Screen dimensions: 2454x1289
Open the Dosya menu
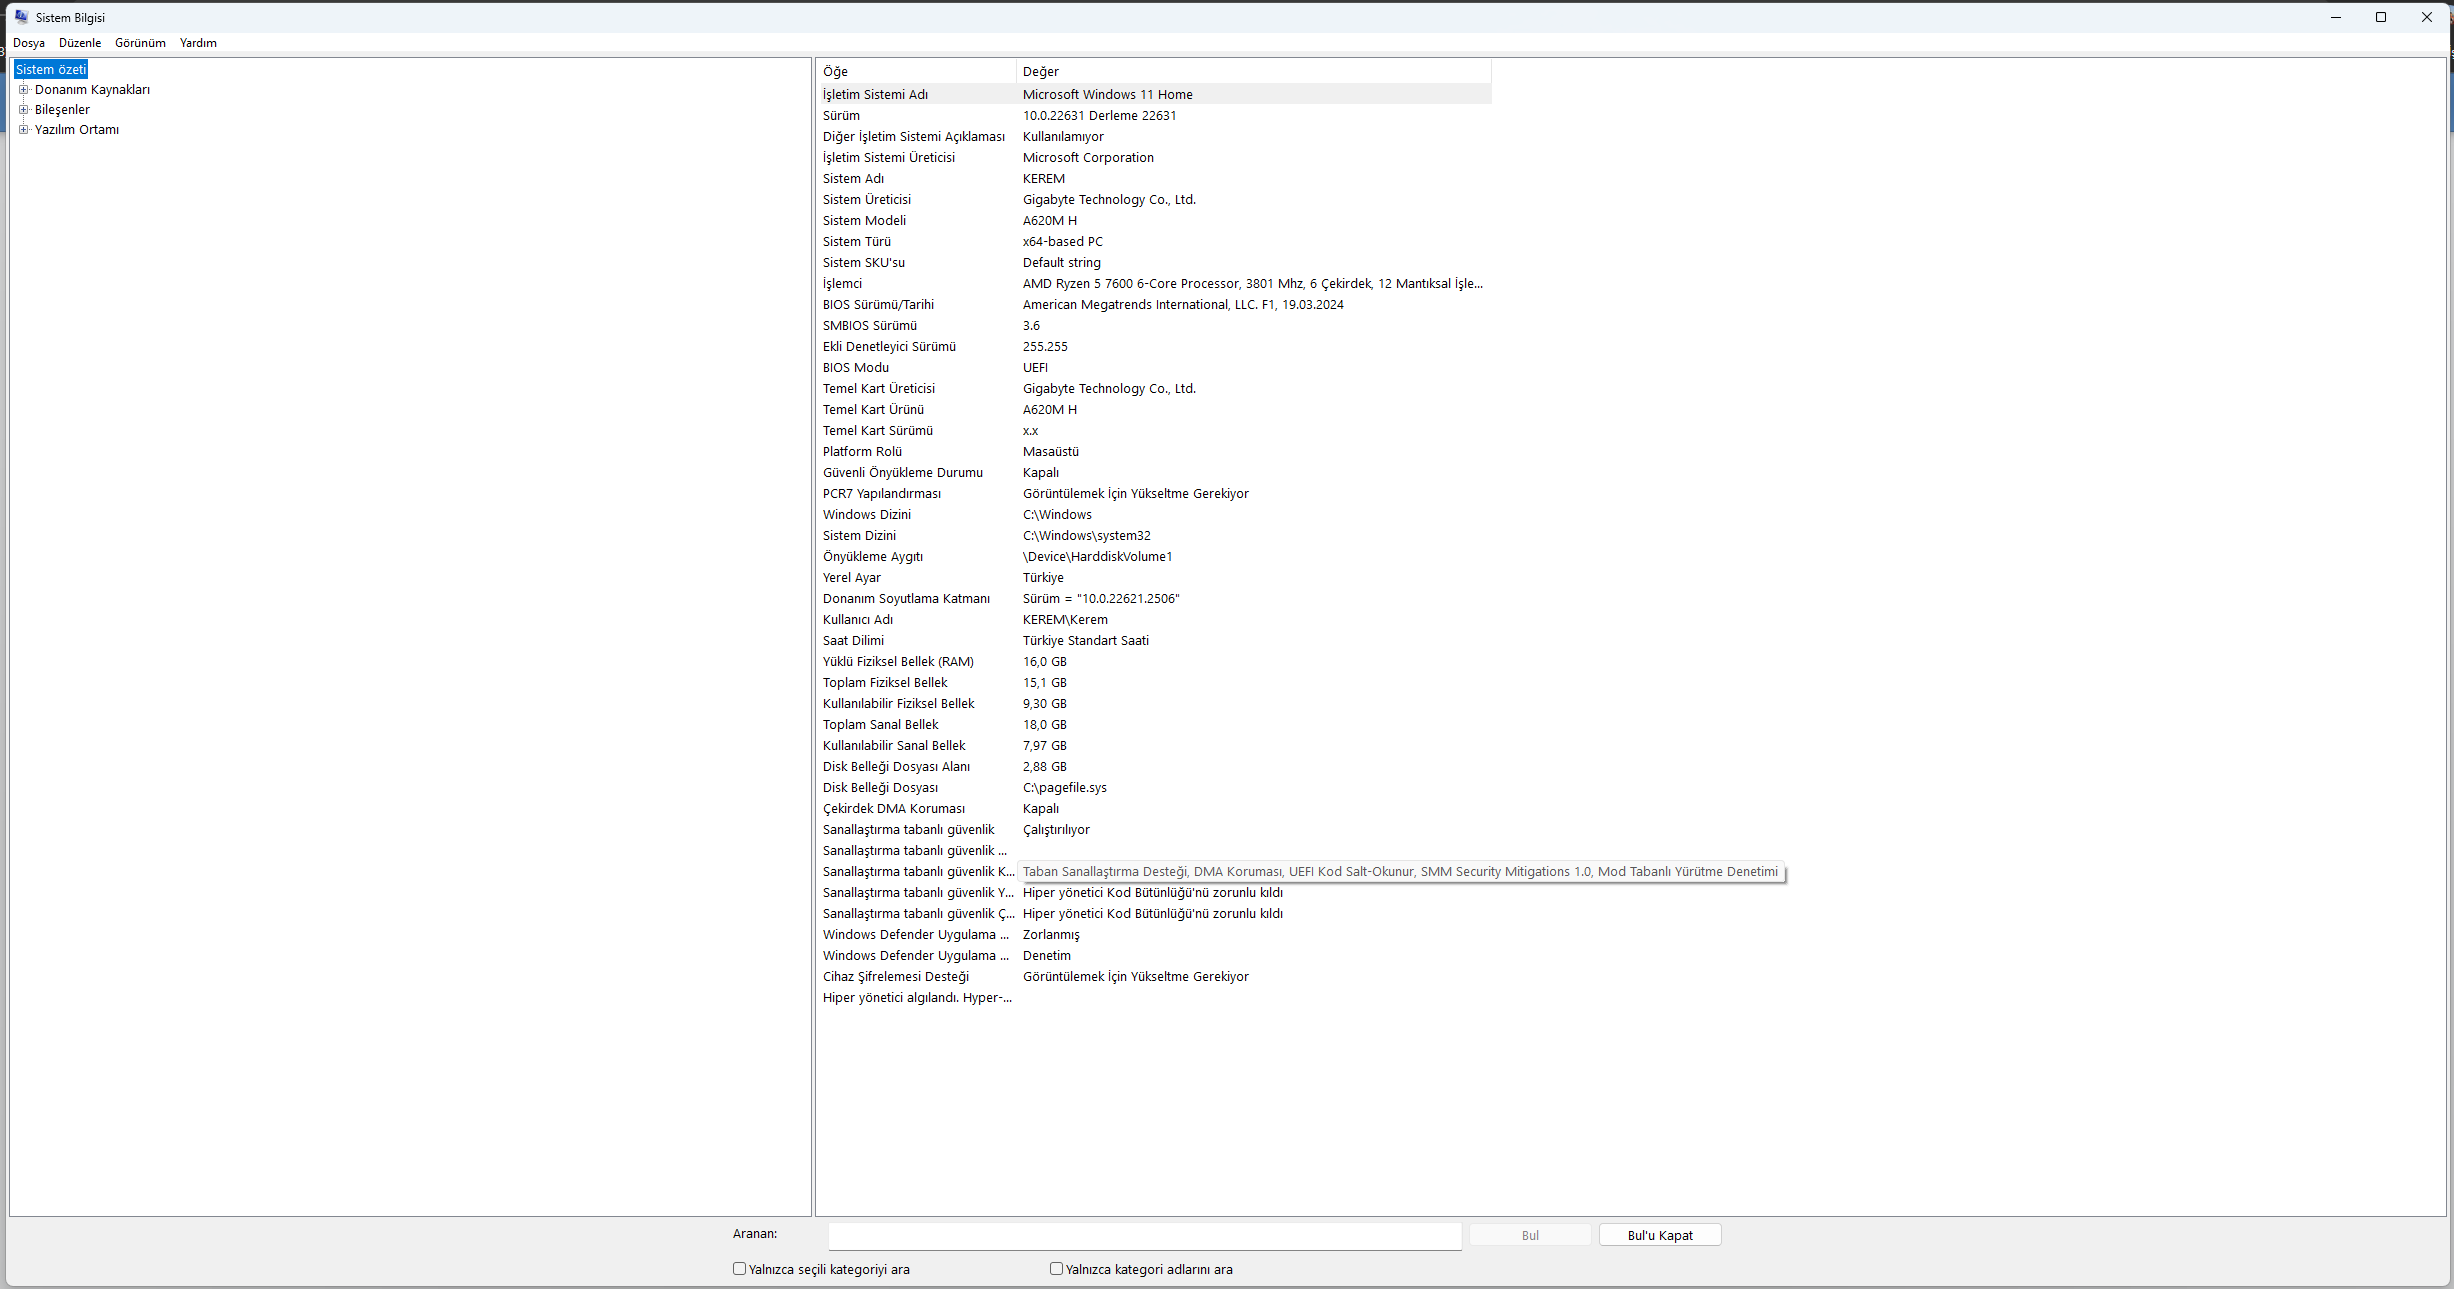pos(29,43)
